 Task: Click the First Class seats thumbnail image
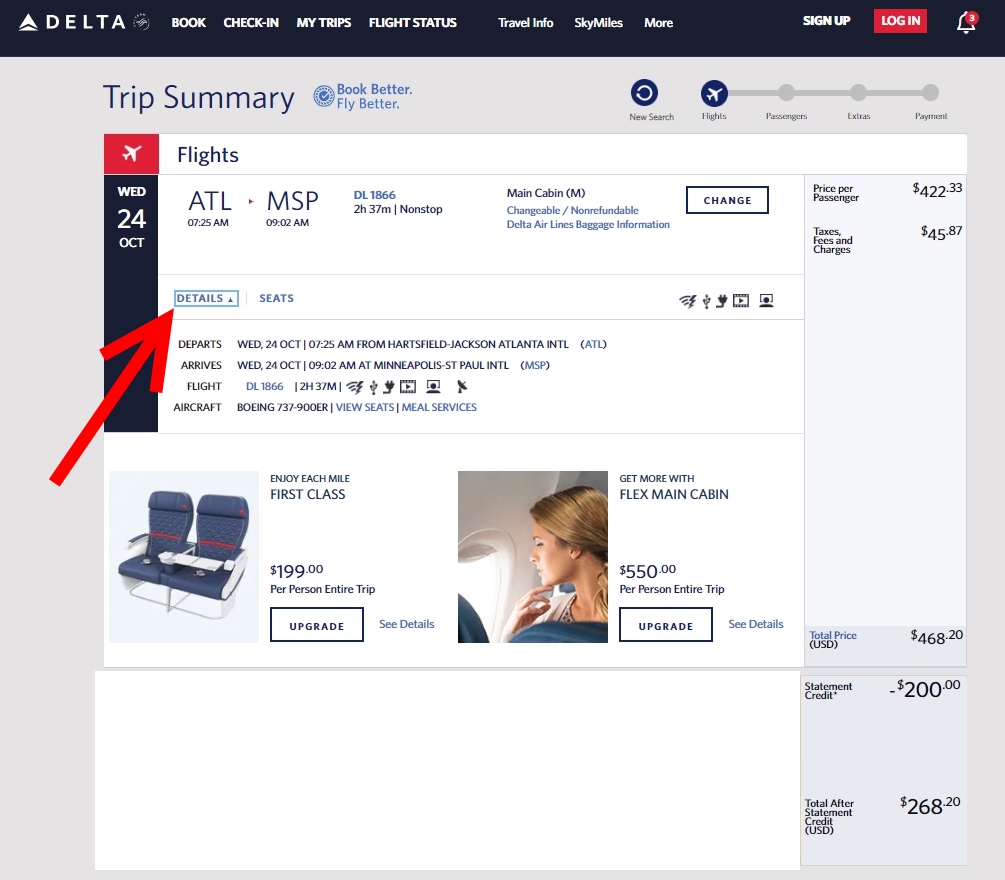[183, 556]
